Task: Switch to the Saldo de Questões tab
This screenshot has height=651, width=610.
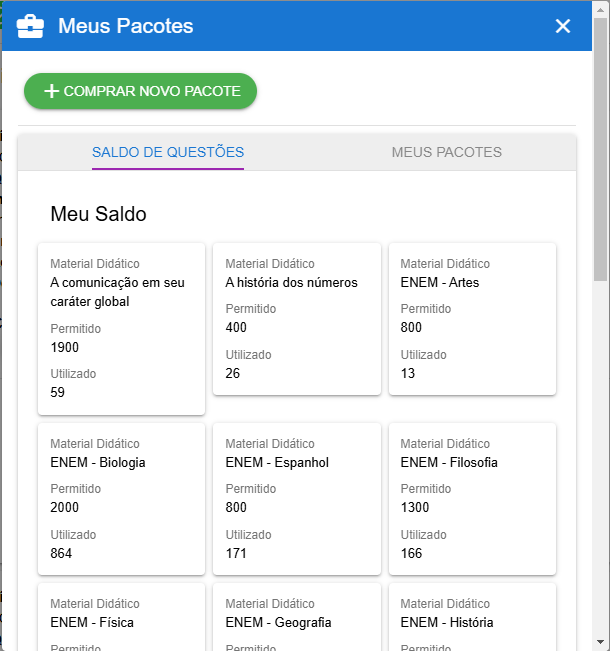Action: pyautogui.click(x=168, y=152)
